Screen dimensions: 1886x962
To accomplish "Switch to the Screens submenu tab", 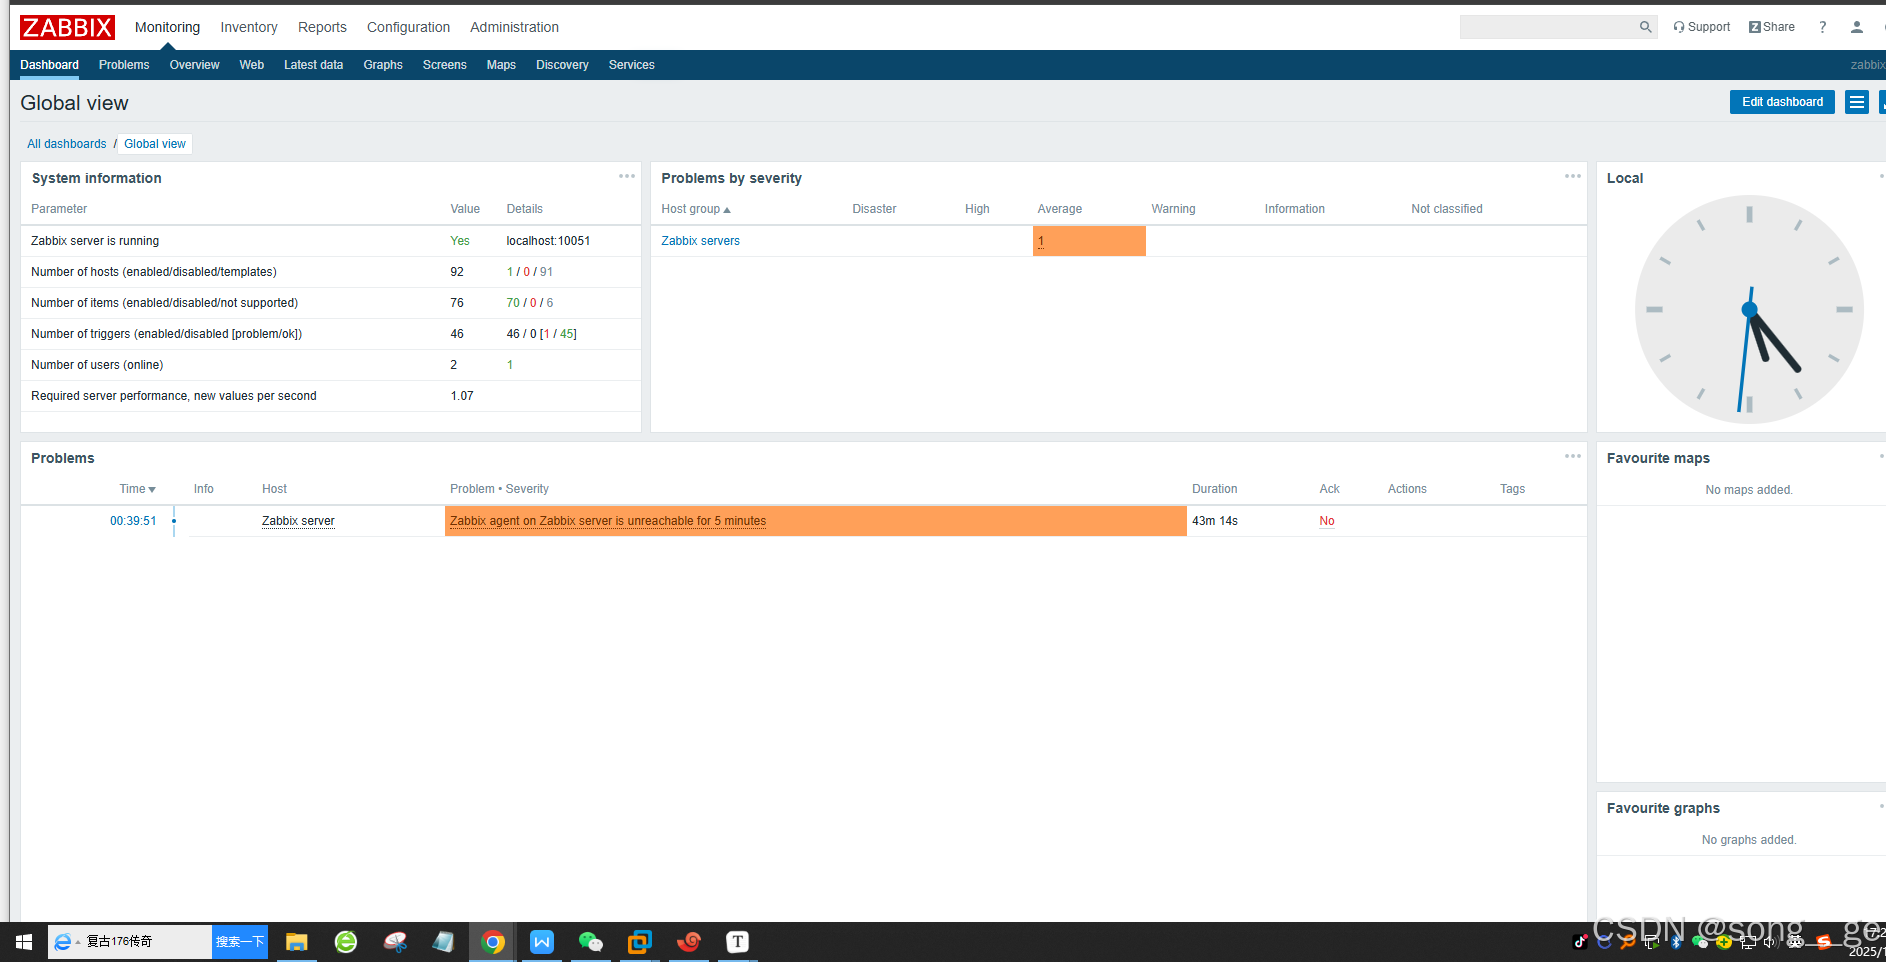I will [x=444, y=65].
